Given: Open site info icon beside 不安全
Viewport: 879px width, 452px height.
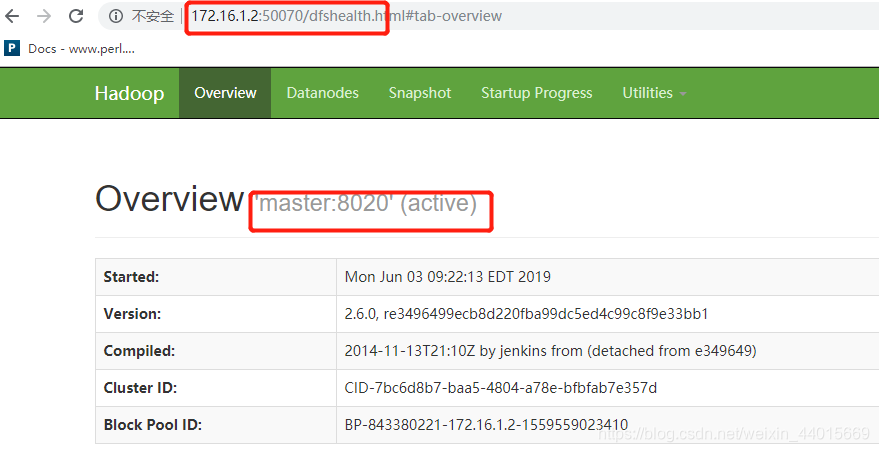Looking at the screenshot, I should coord(116,16).
